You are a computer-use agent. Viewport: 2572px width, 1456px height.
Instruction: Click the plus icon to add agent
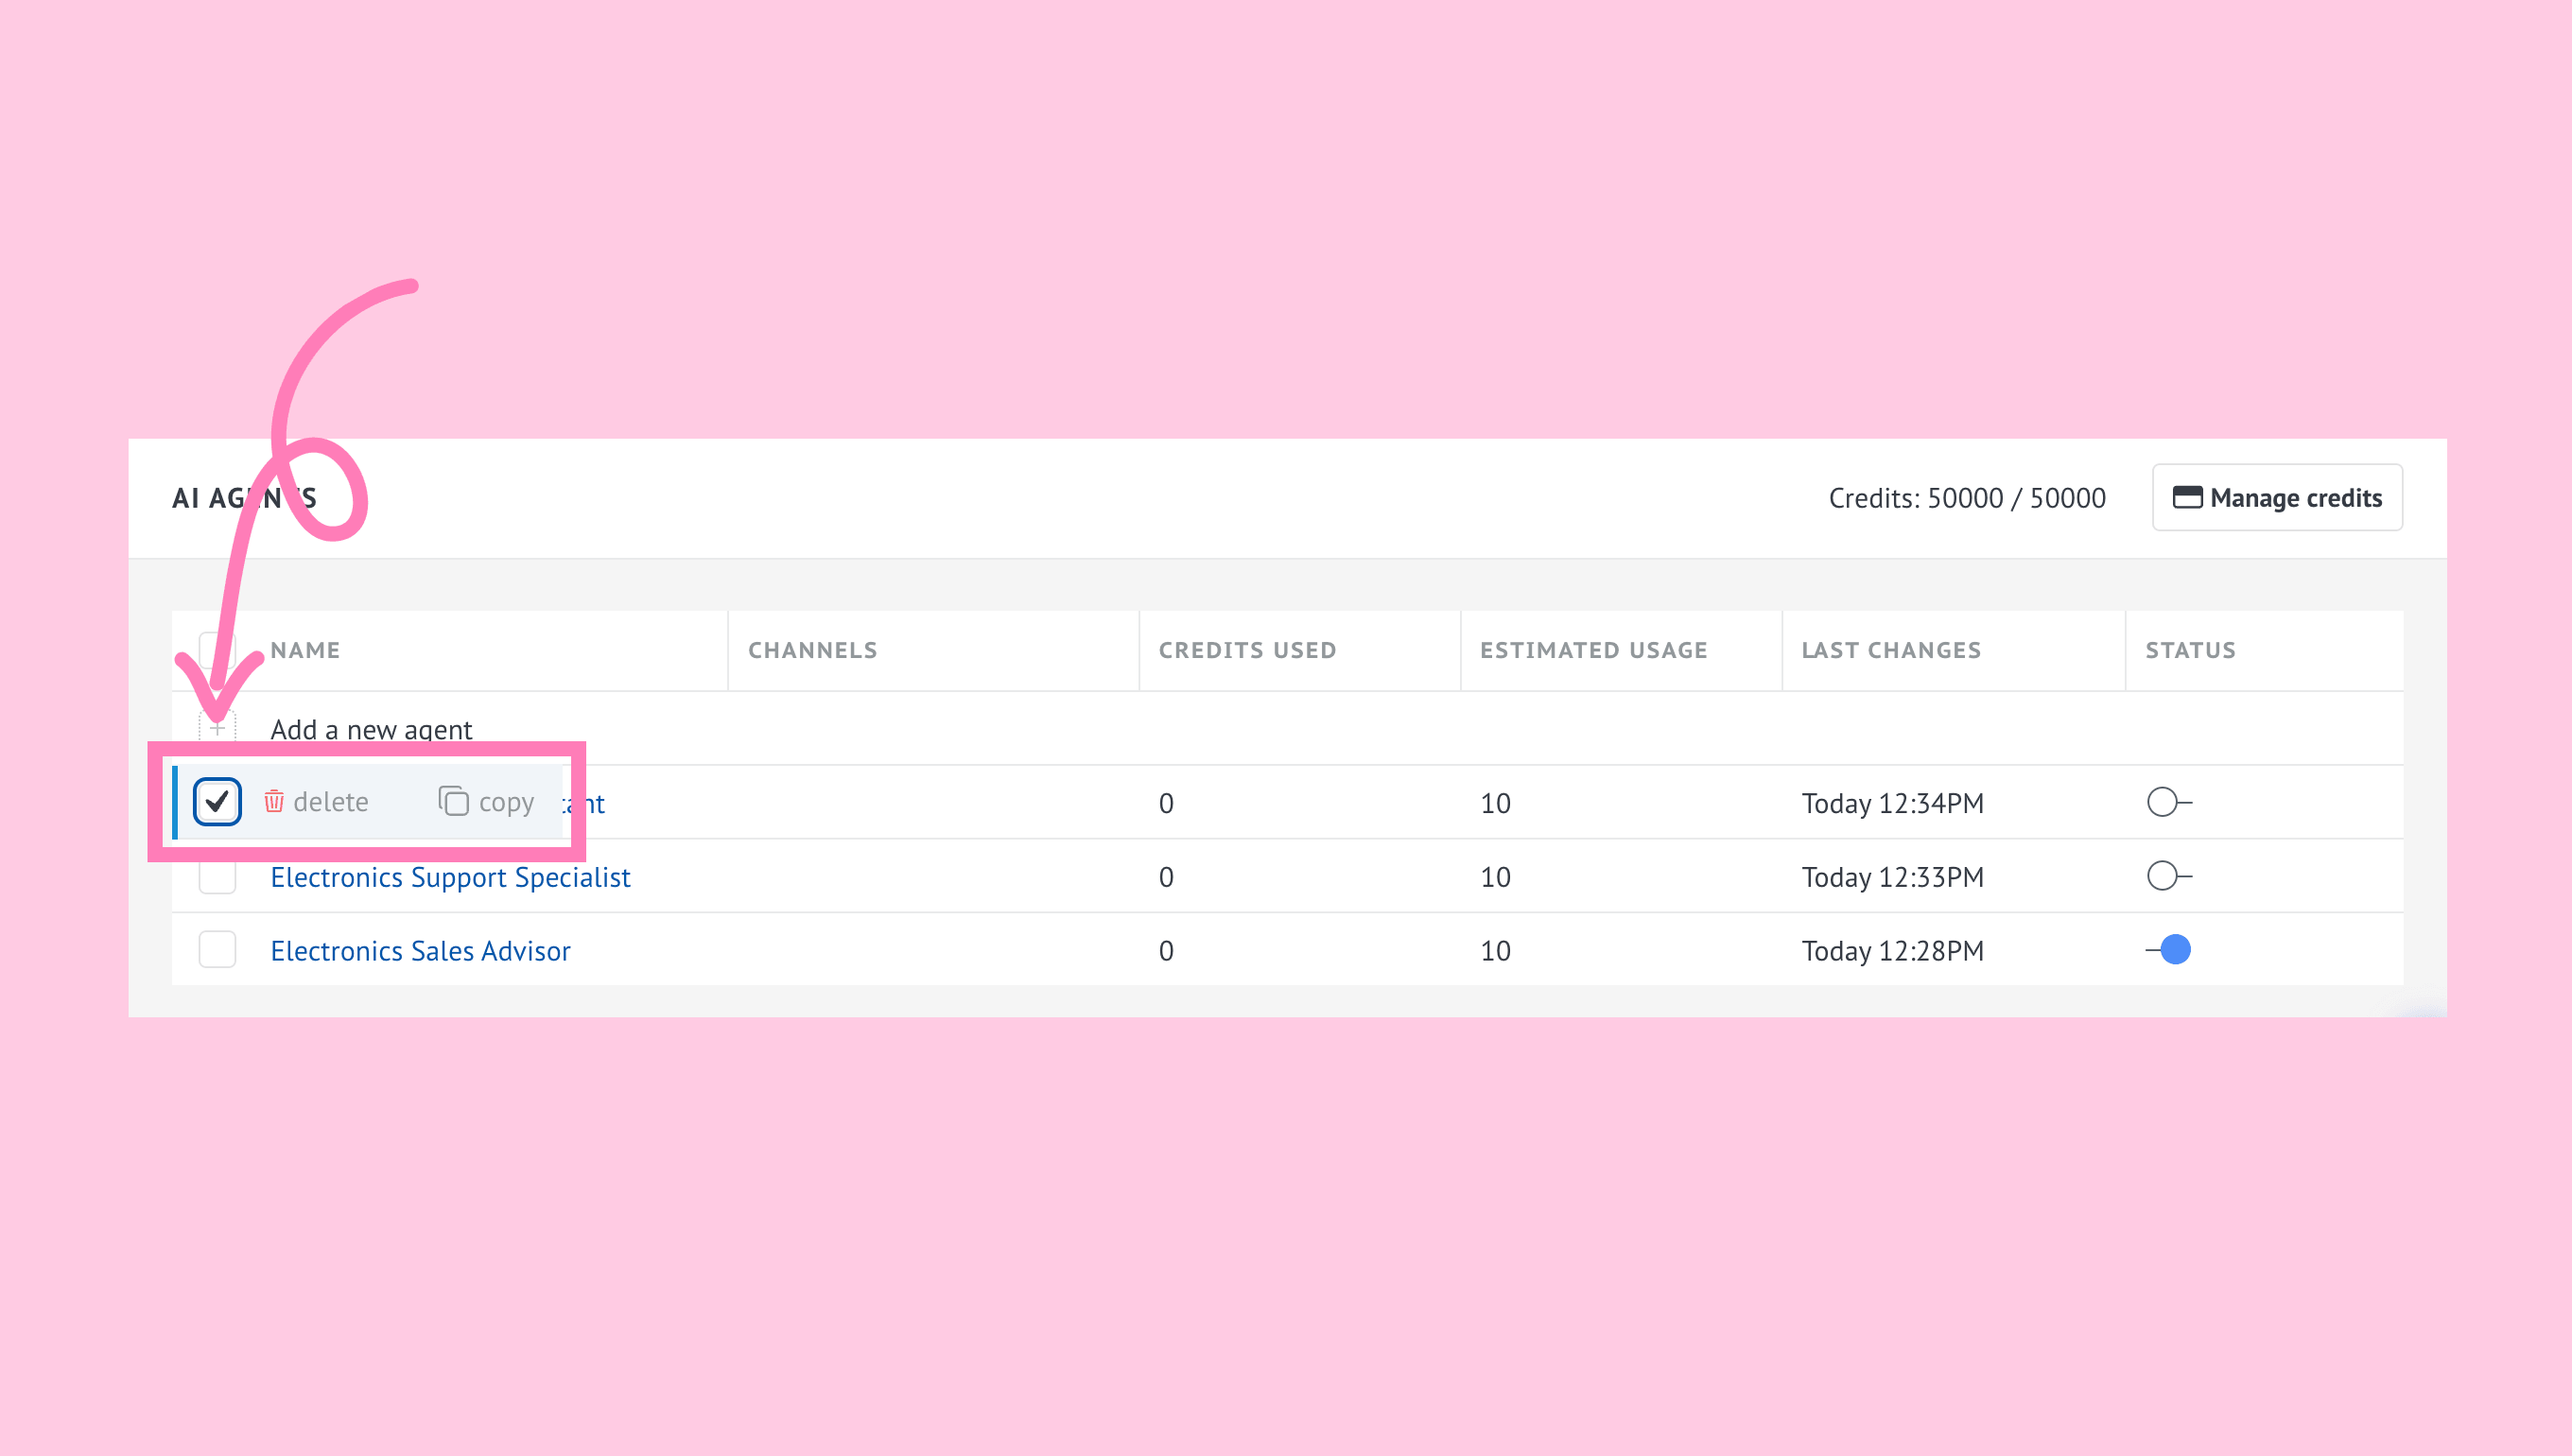point(217,728)
